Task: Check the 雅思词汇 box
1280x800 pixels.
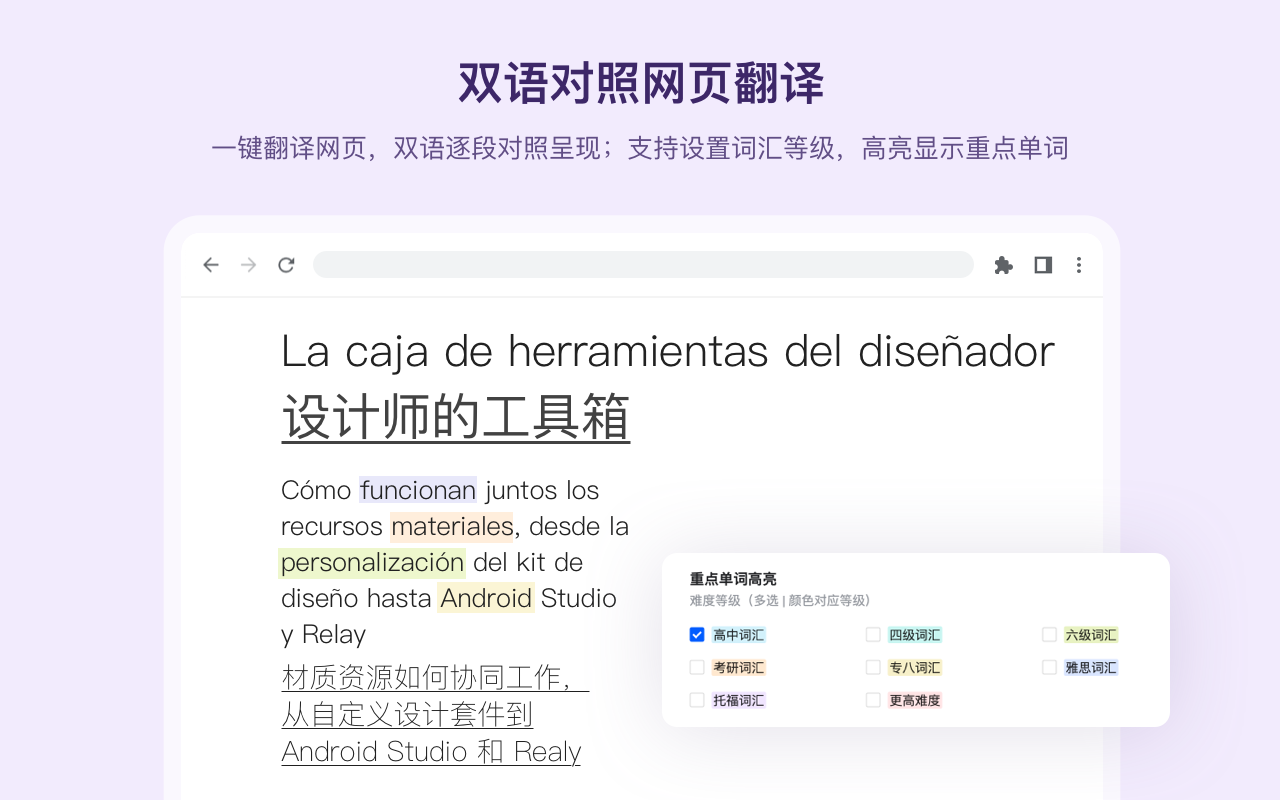Action: point(1050,667)
